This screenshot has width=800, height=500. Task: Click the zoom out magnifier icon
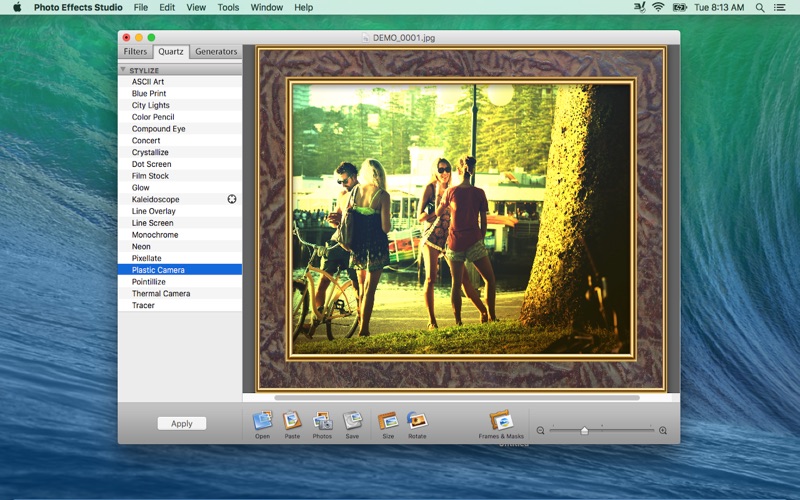(540, 430)
